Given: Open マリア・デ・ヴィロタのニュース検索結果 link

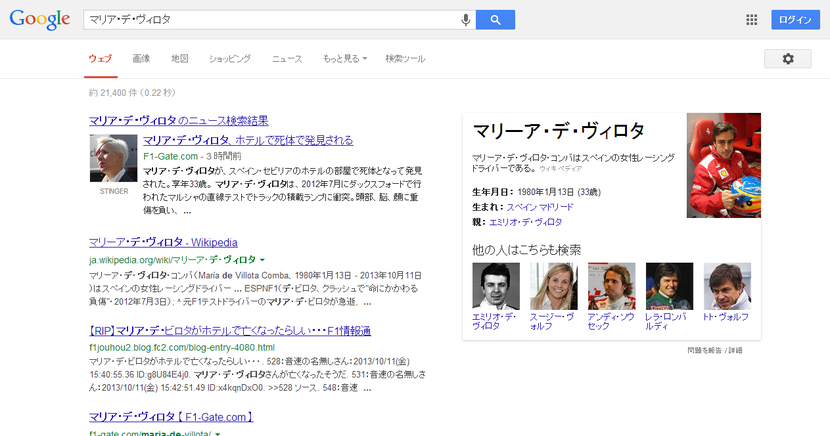Looking at the screenshot, I should 179,121.
